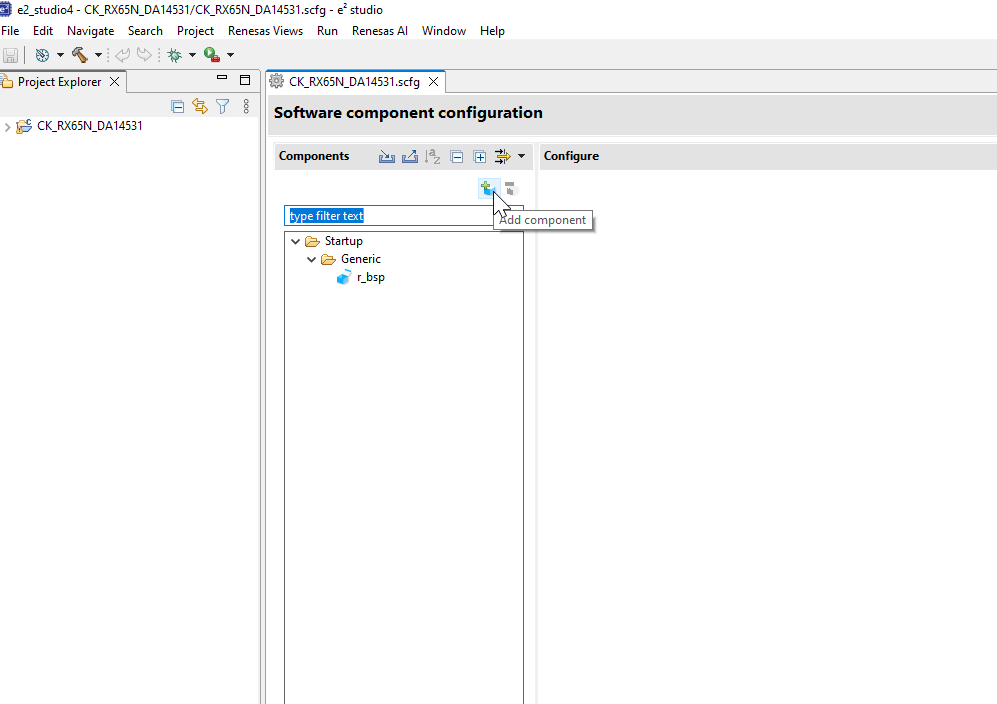Click the greyed Remove component icon
This screenshot has height=704, width=997.
coord(511,189)
